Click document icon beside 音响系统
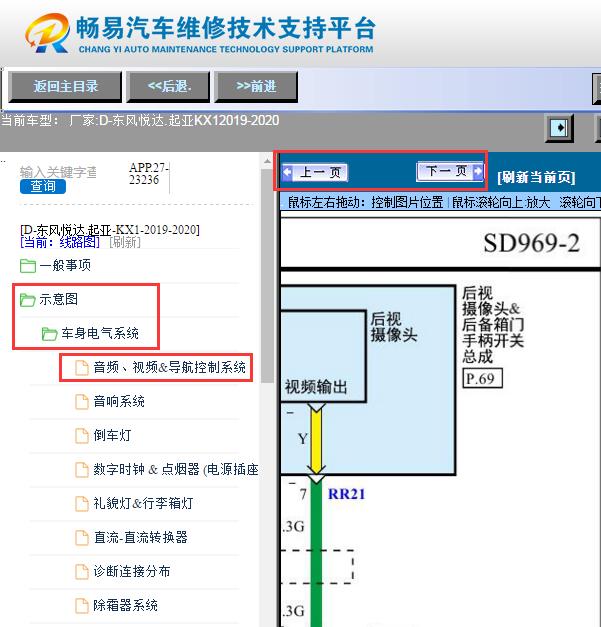The height and width of the screenshot is (627, 601). pos(82,401)
